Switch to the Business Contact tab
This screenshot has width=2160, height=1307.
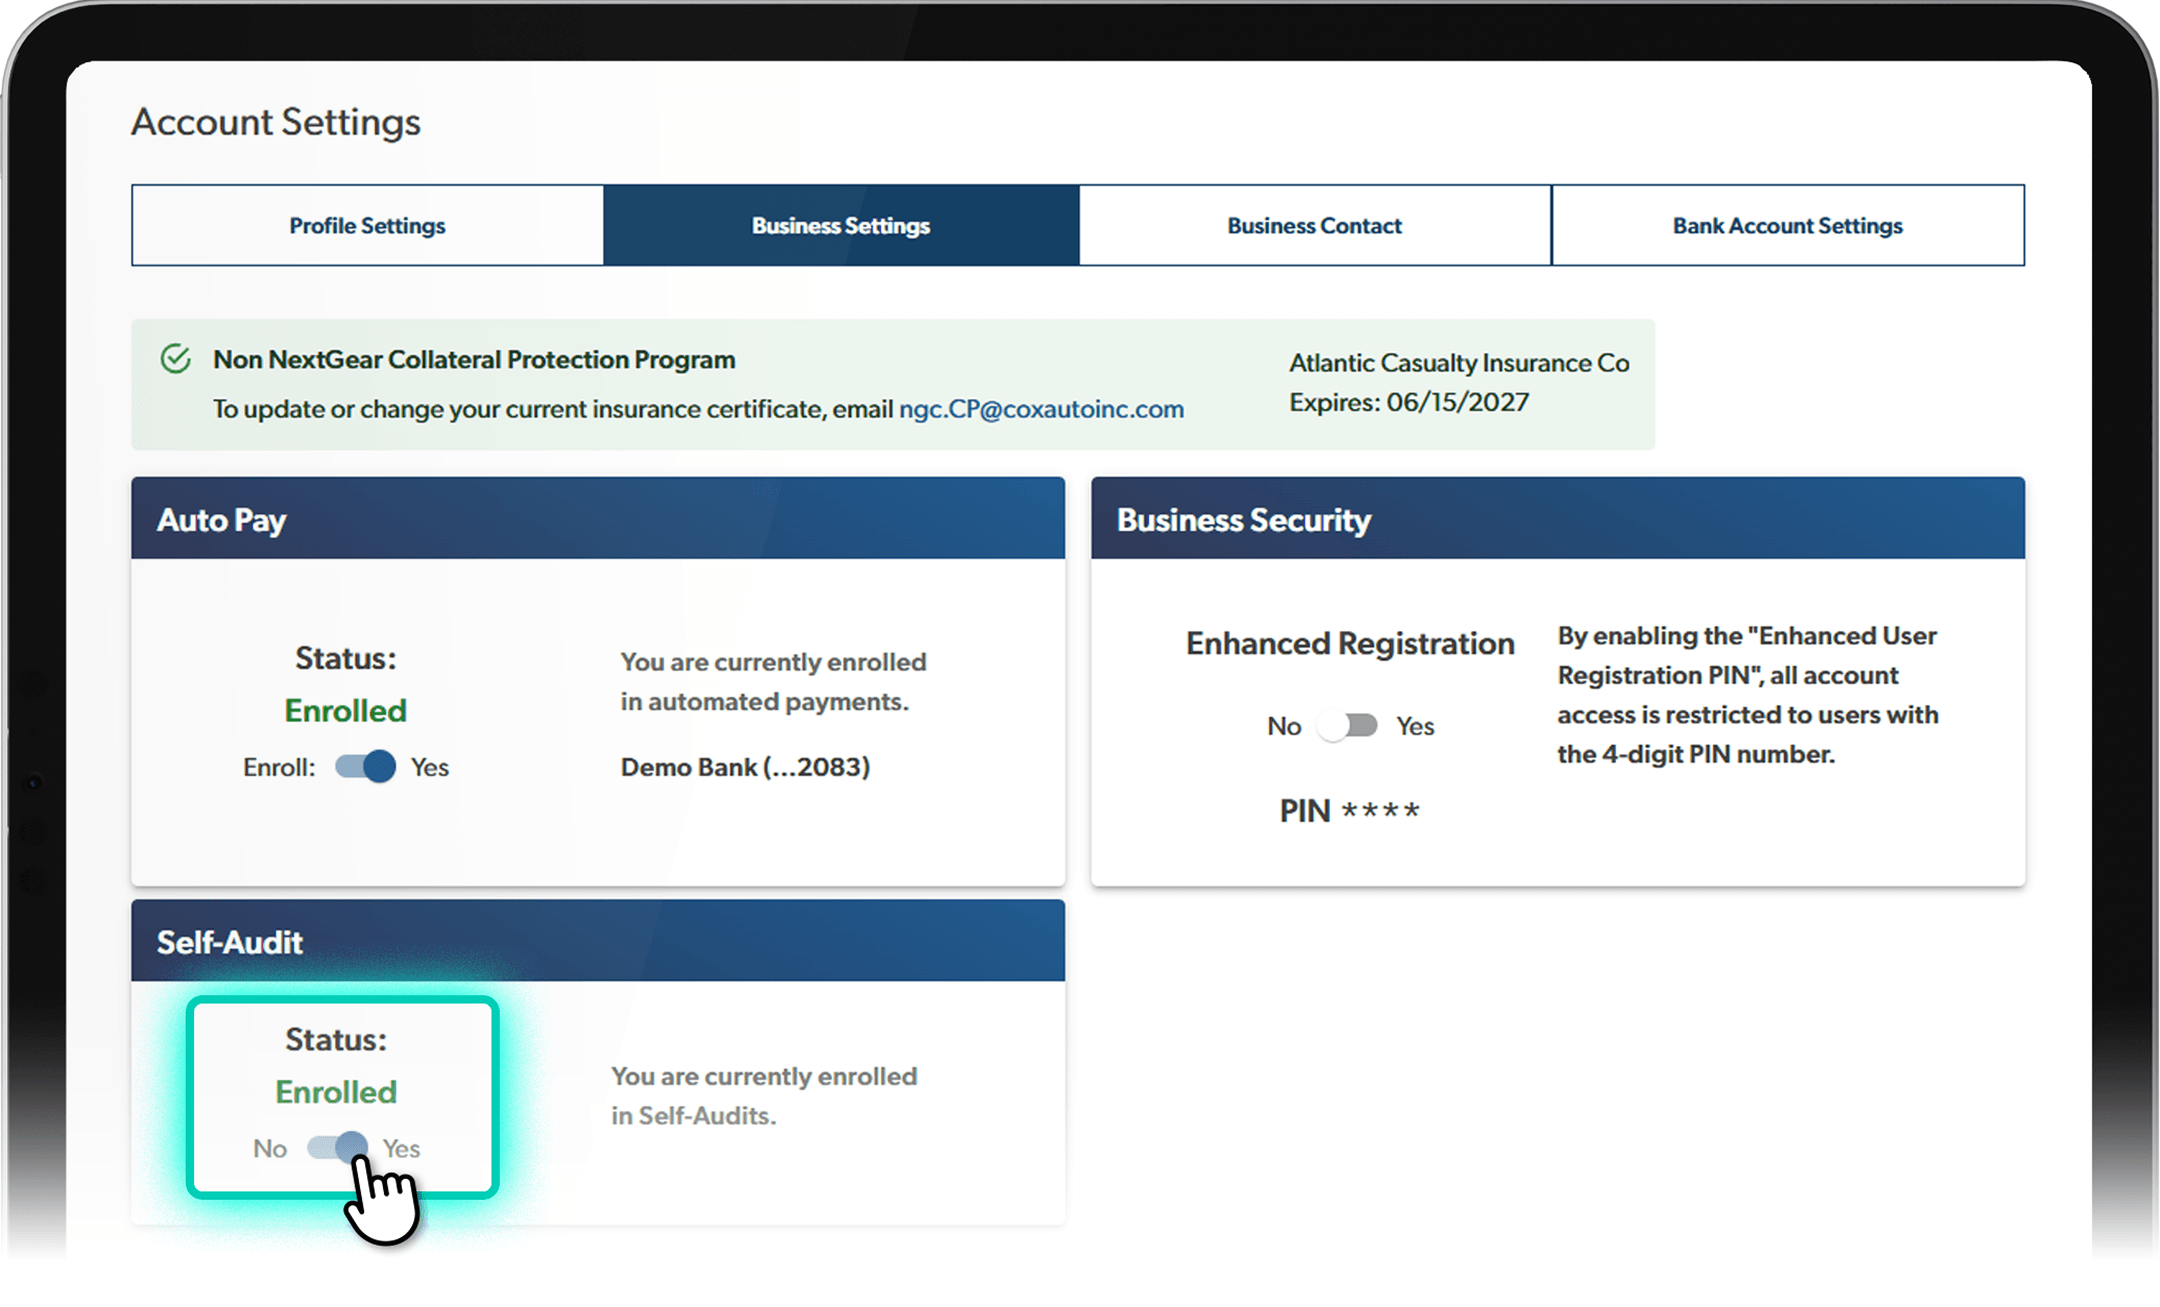pos(1315,225)
